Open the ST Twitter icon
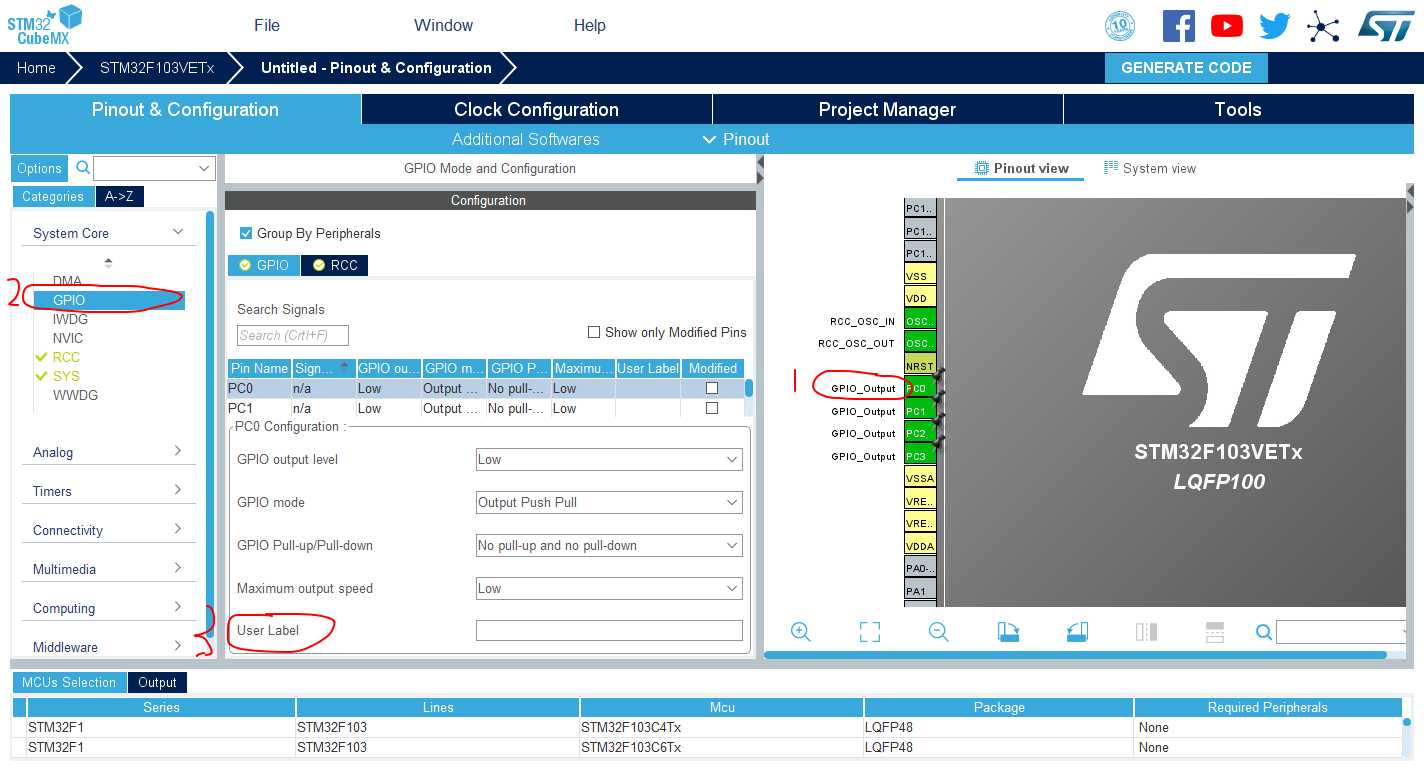The width and height of the screenshot is (1424, 771). coord(1275,26)
